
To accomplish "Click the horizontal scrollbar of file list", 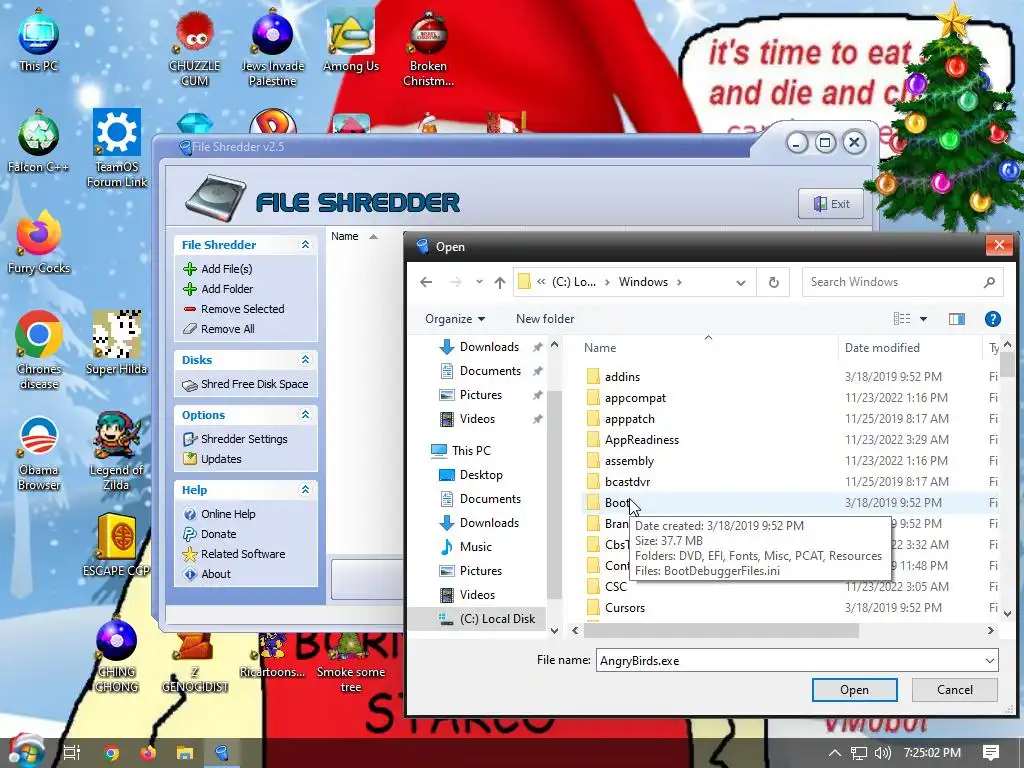I will click(x=721, y=631).
